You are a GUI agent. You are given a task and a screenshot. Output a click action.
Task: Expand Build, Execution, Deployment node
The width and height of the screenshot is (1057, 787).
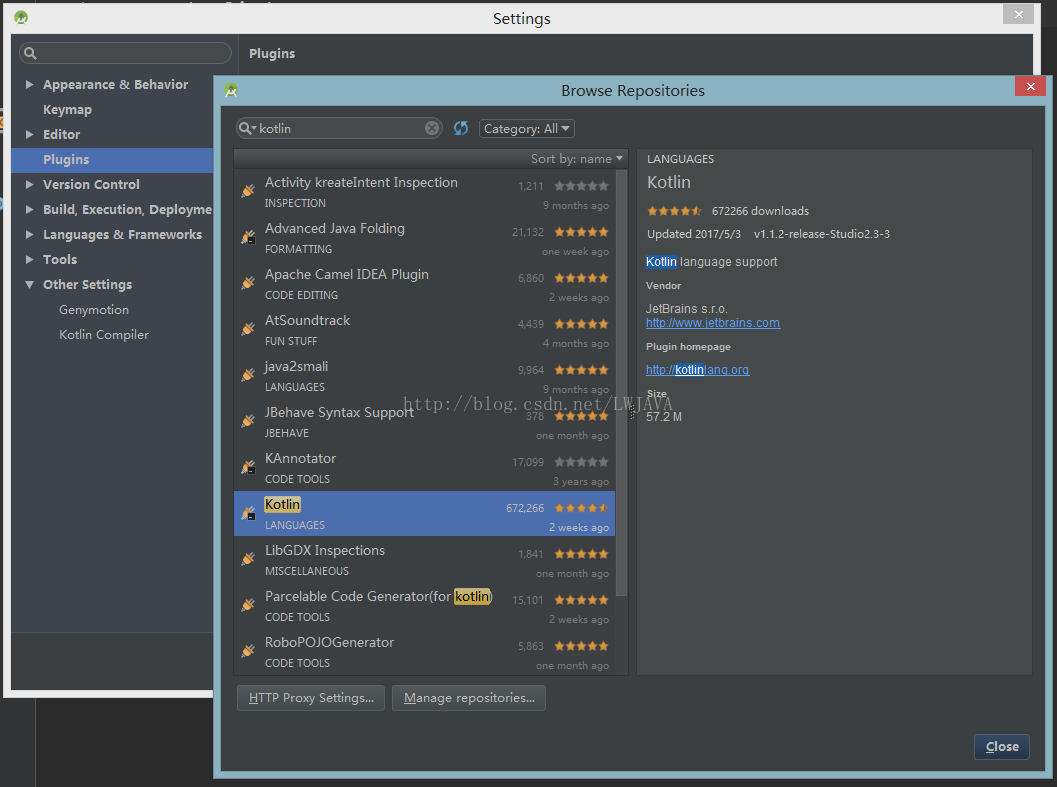(30, 209)
